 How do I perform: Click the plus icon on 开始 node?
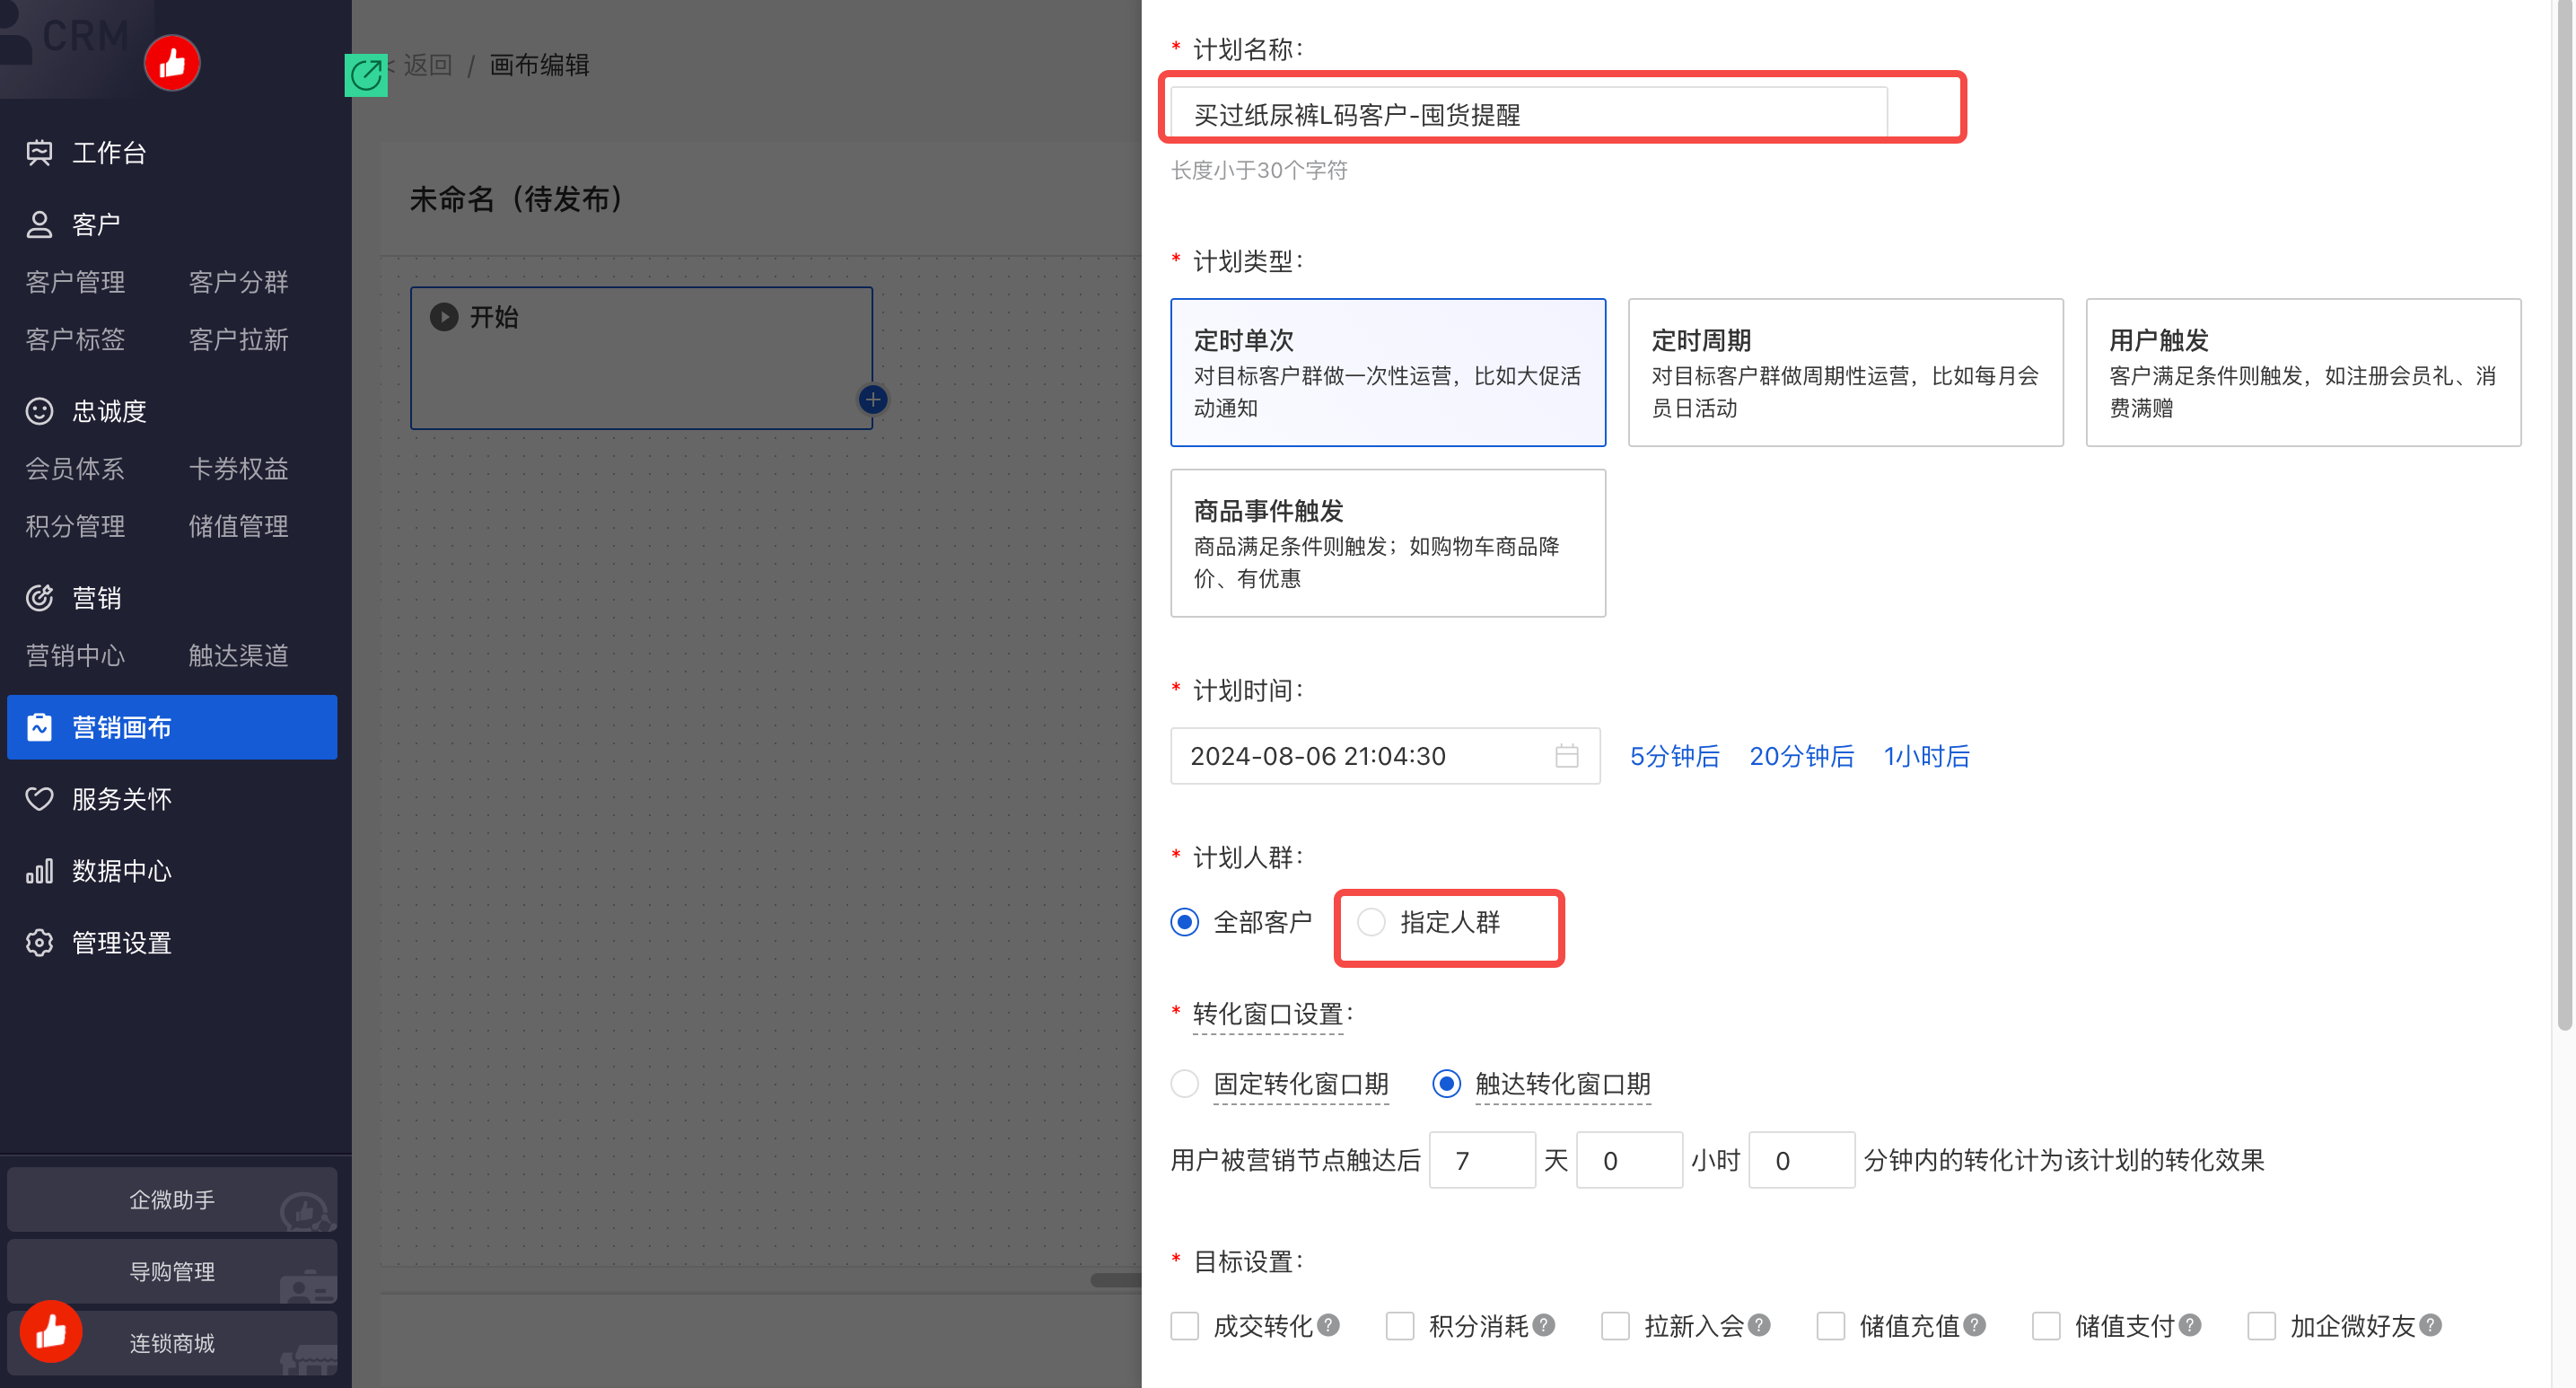point(873,400)
